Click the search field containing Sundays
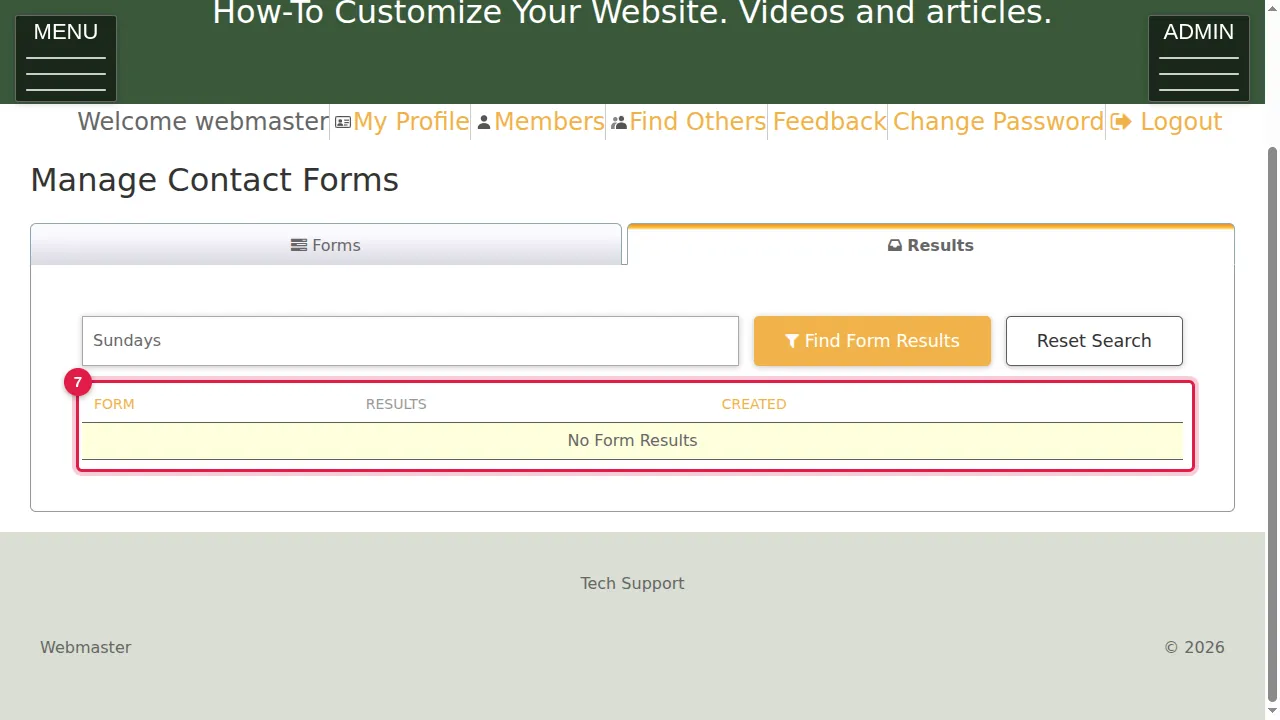 click(x=410, y=341)
